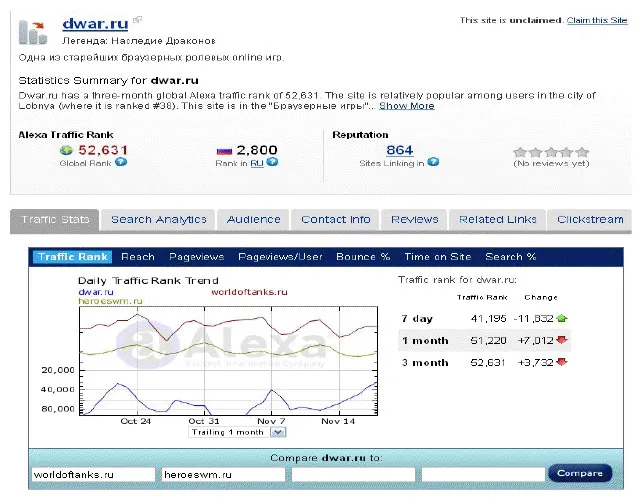Image resolution: width=642 pixels, height=502 pixels.
Task: Click the Global Rank help icon
Action: coord(121,162)
